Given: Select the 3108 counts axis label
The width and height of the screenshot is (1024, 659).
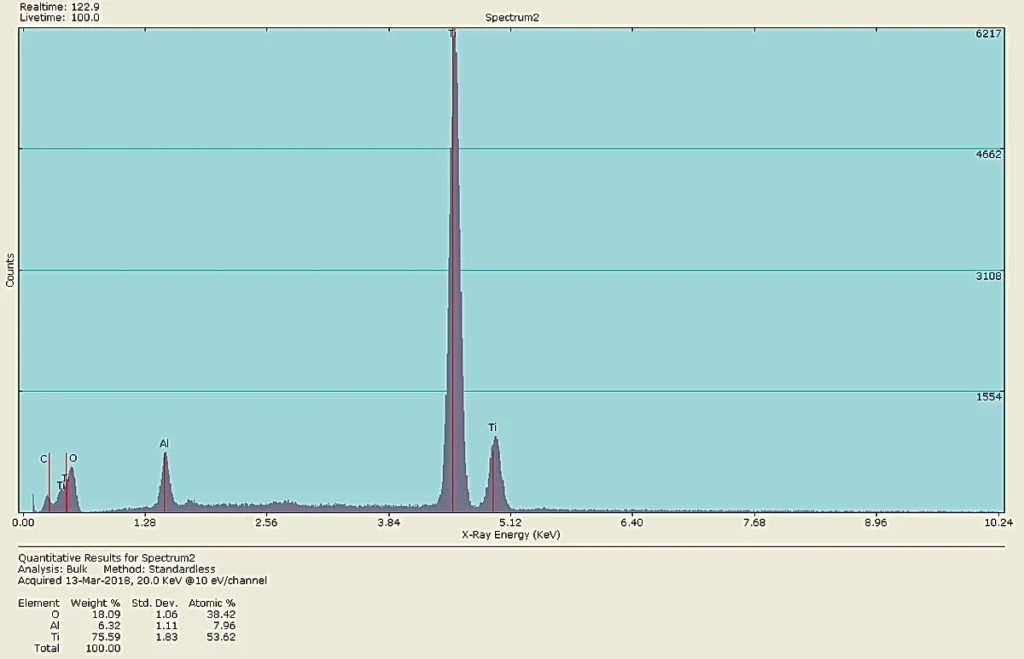Looking at the screenshot, I should (x=988, y=276).
